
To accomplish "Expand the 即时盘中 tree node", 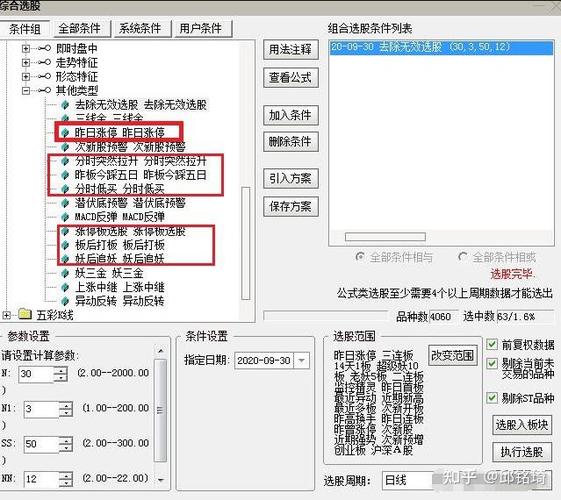I will tap(26, 48).
